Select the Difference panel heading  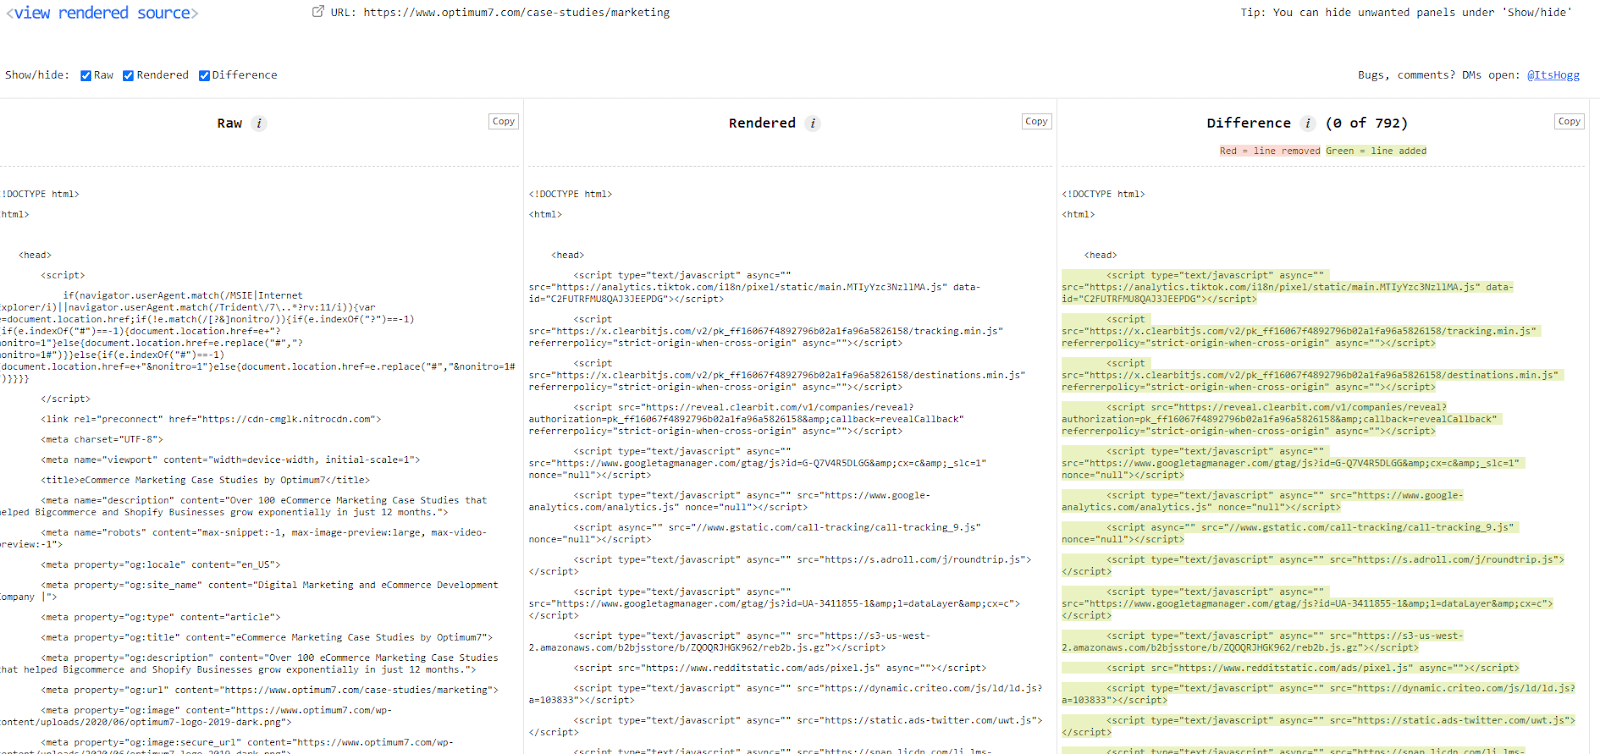coord(1248,123)
